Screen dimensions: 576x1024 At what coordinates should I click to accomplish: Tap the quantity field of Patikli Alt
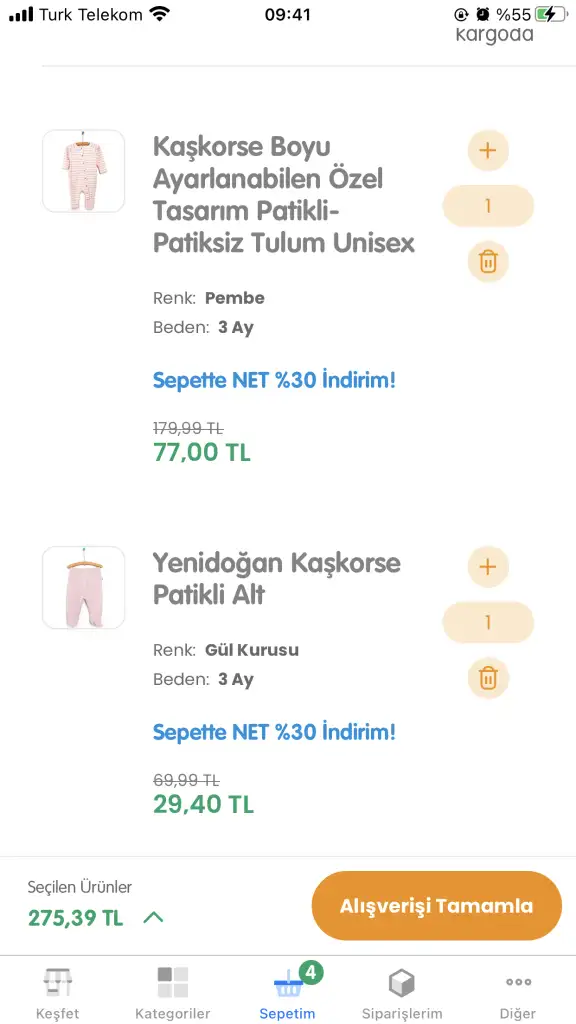[x=488, y=622]
